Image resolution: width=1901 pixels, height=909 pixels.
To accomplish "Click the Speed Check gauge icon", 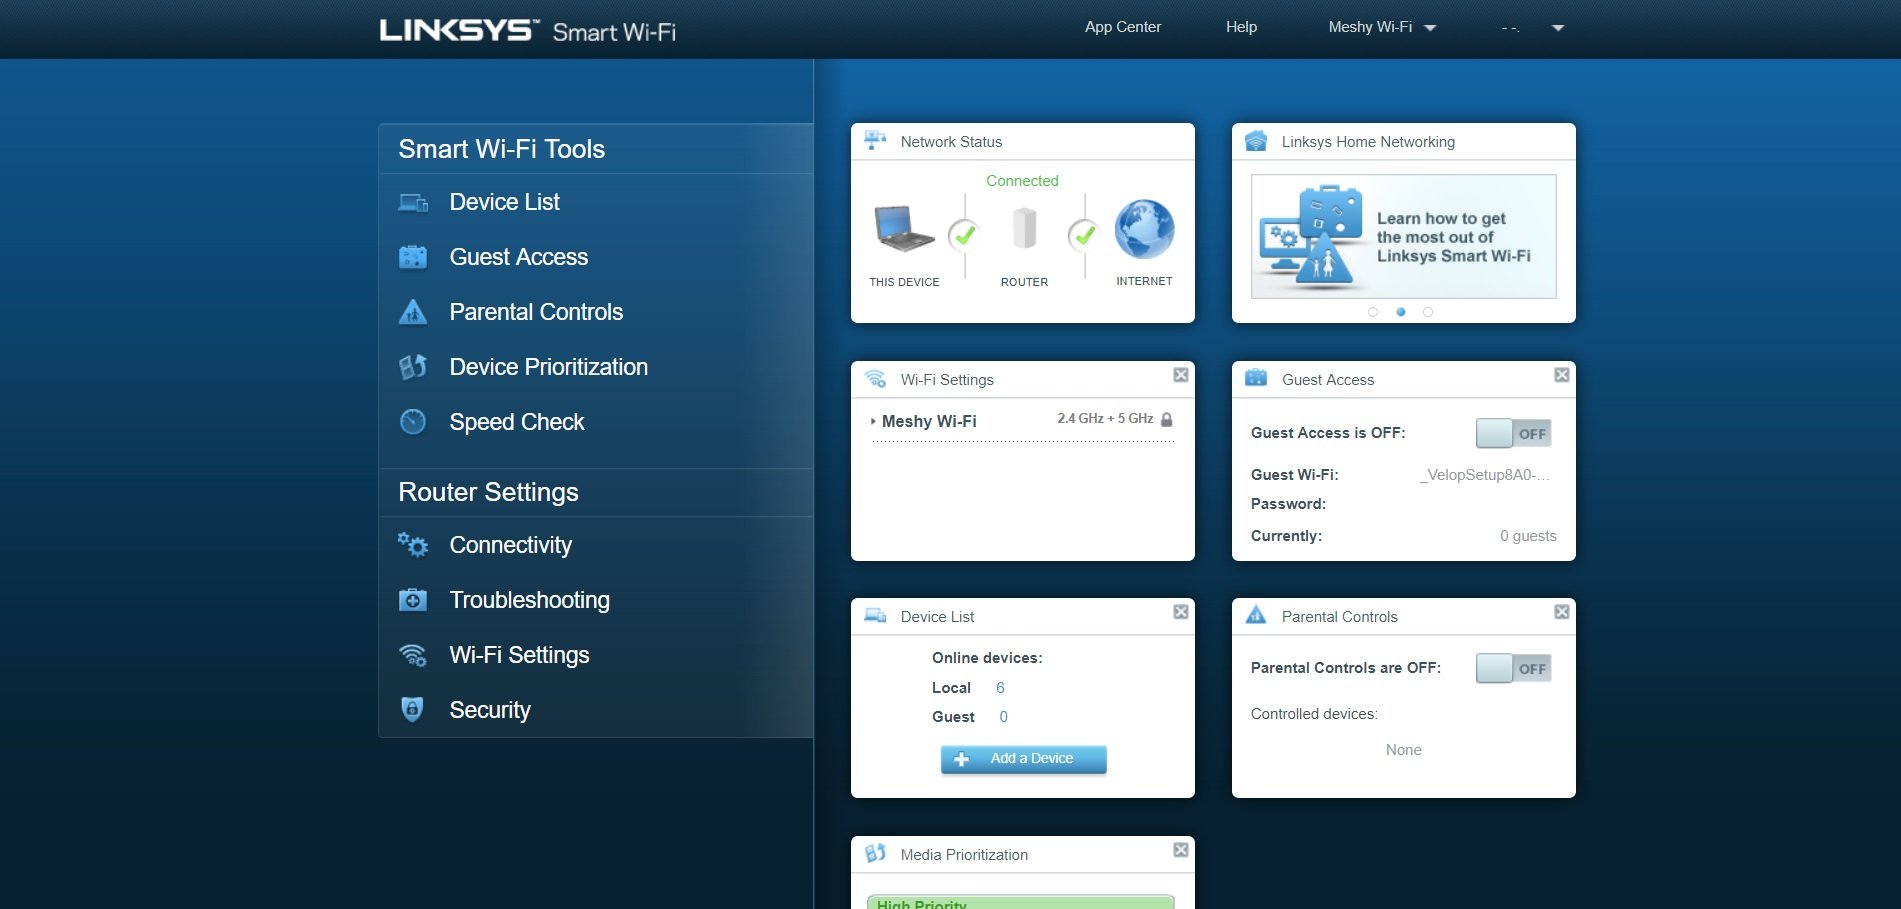I will tap(413, 422).
